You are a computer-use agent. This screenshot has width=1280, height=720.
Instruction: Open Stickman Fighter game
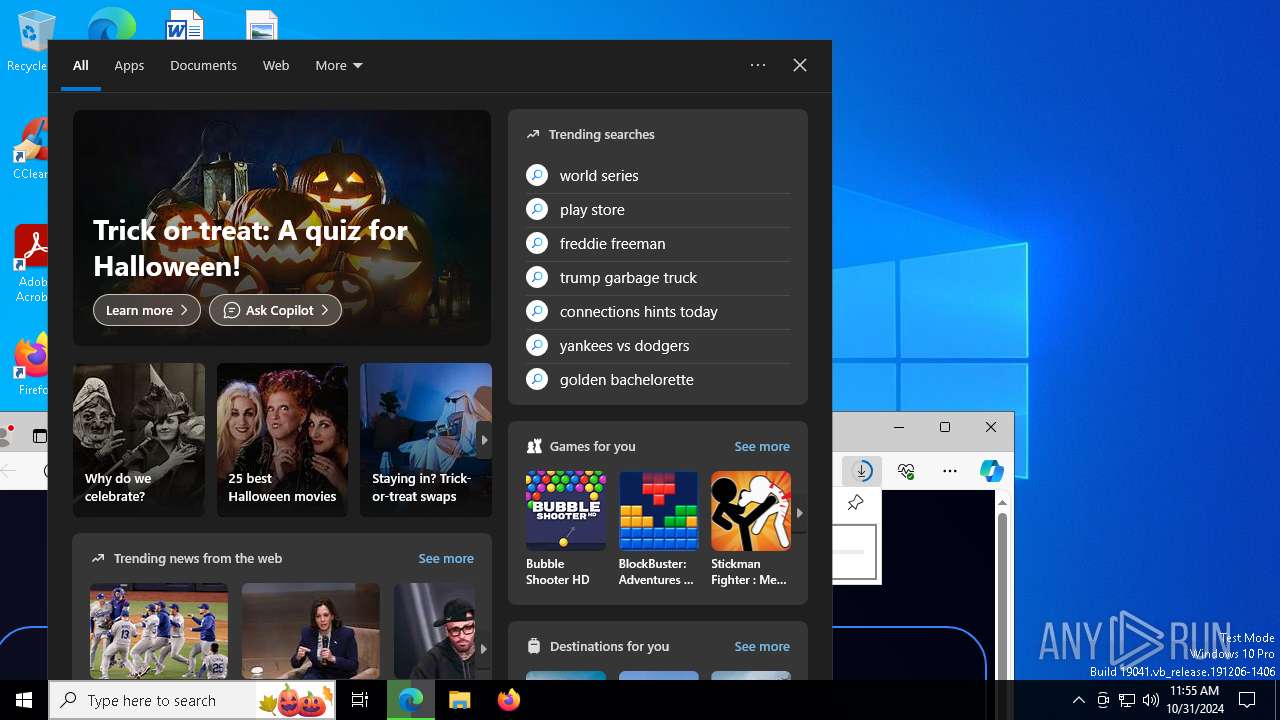[751, 529]
